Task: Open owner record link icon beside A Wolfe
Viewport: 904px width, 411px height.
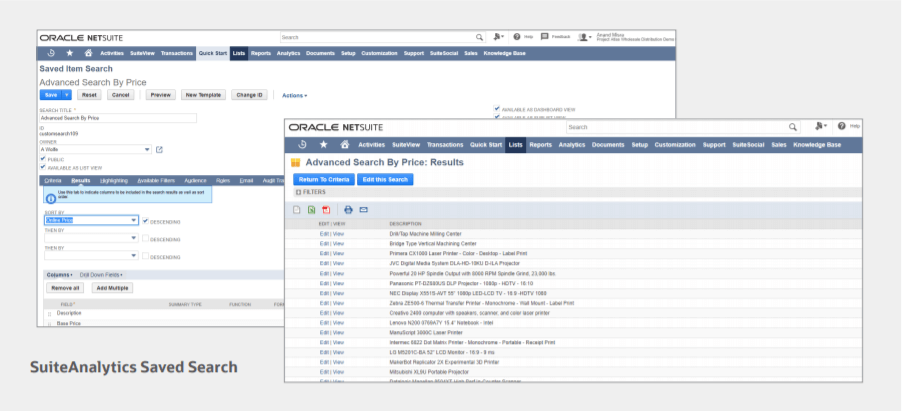Action: pos(160,150)
